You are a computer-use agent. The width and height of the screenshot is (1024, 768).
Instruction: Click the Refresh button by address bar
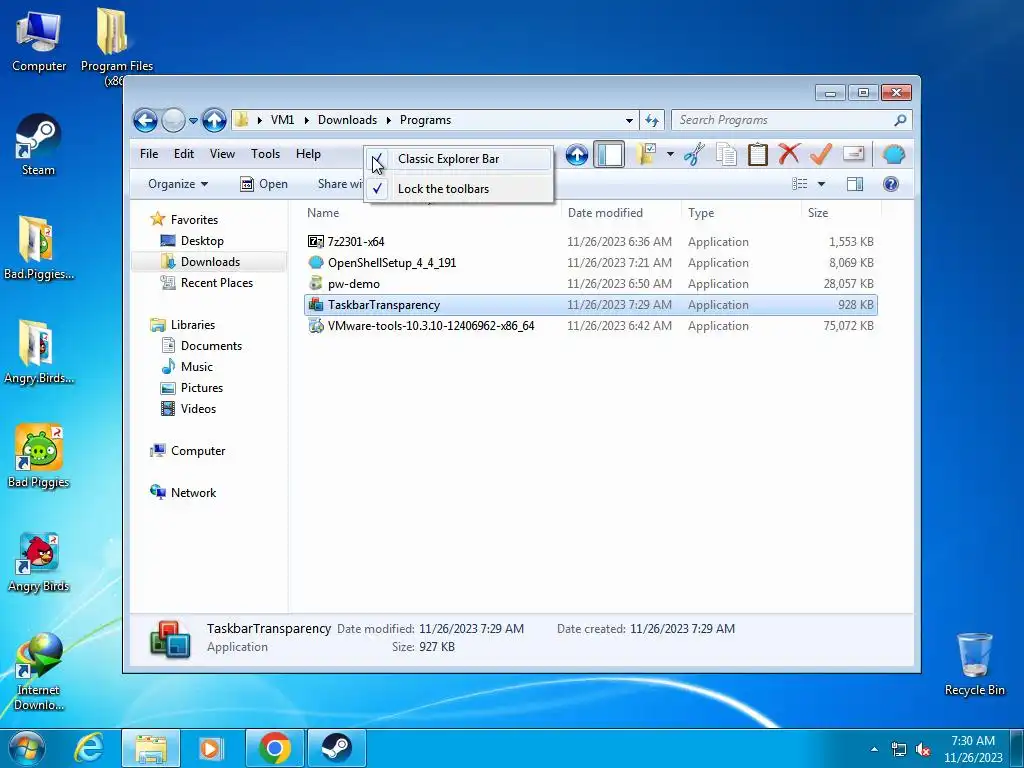(652, 120)
